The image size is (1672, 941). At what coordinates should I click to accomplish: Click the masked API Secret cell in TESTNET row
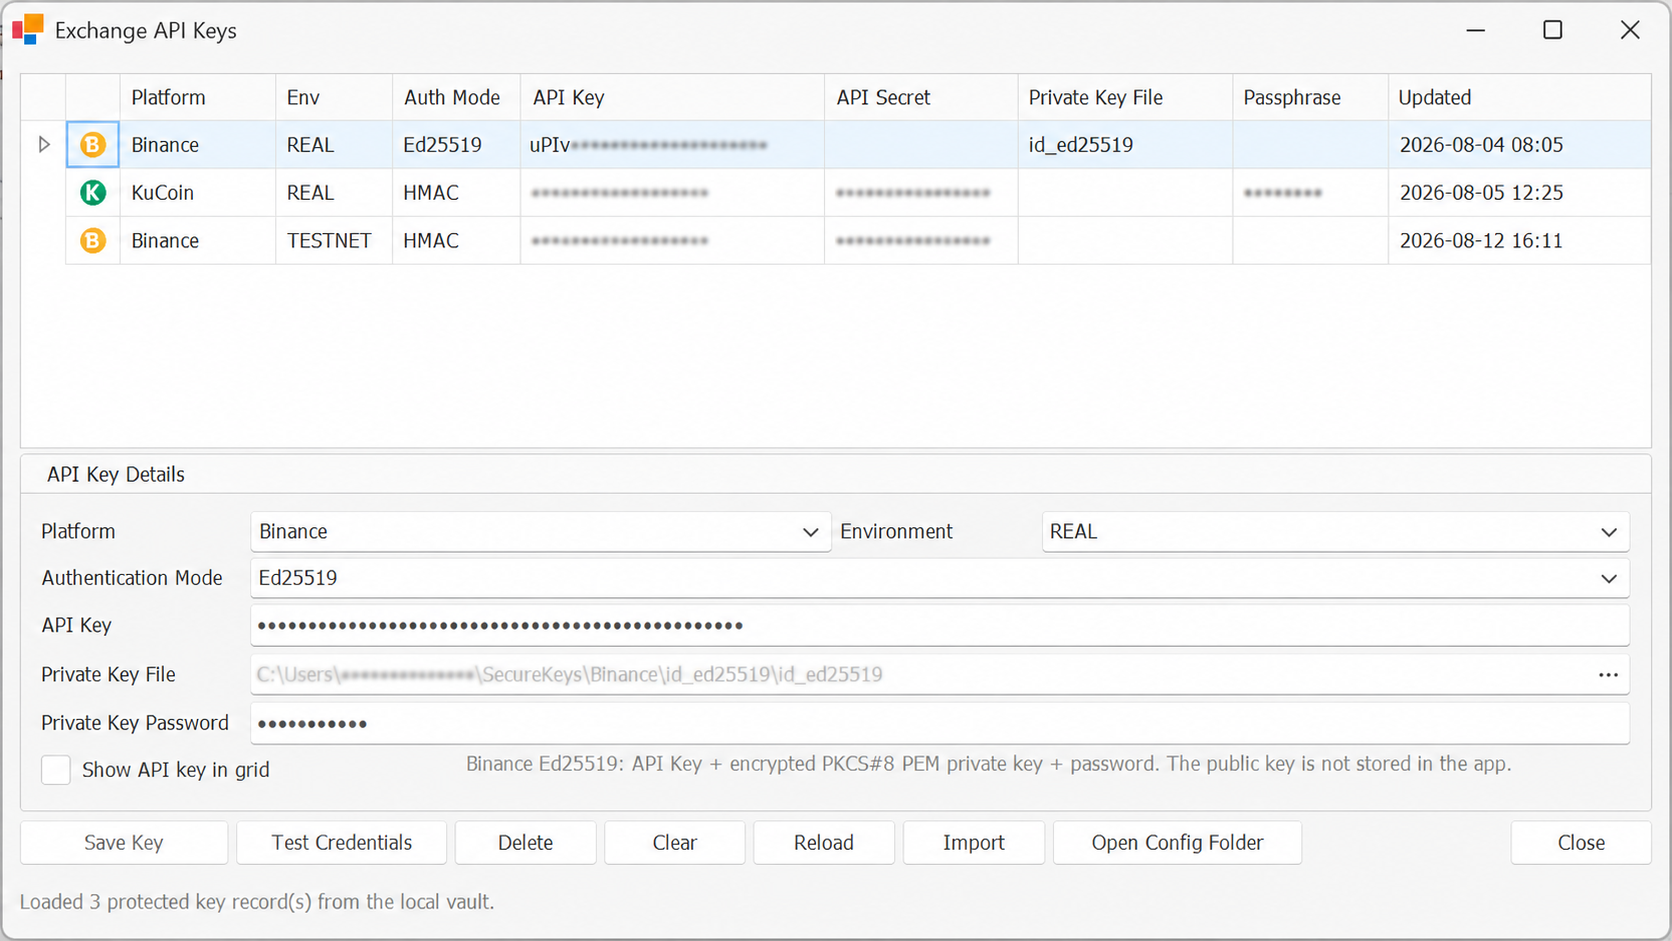tap(921, 241)
